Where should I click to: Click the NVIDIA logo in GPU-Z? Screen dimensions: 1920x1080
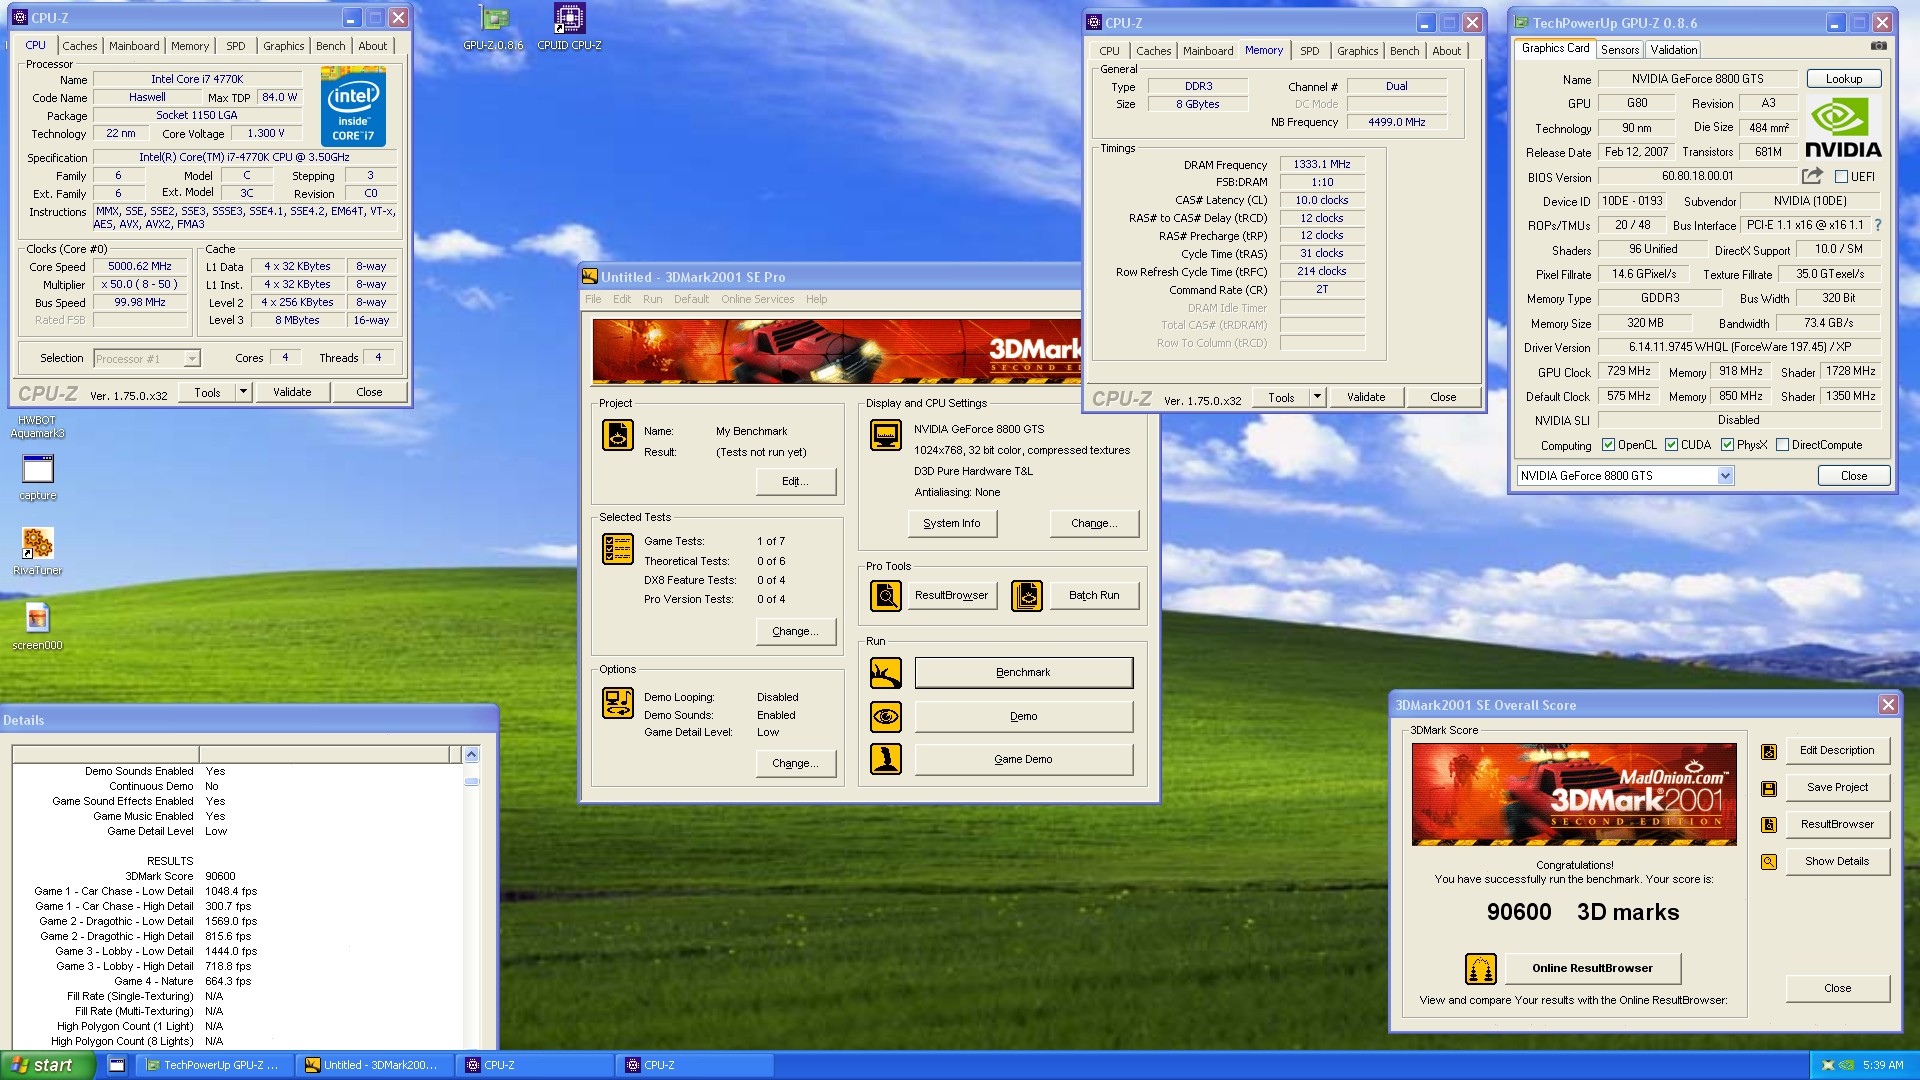[1843, 127]
